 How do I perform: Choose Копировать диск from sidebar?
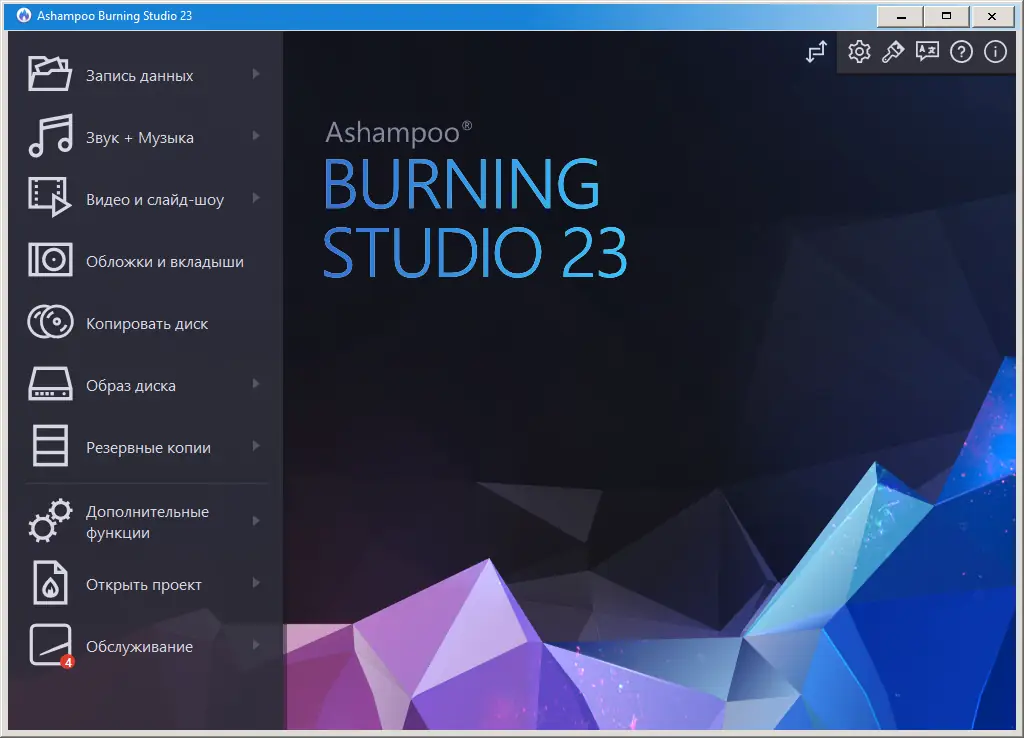[145, 323]
